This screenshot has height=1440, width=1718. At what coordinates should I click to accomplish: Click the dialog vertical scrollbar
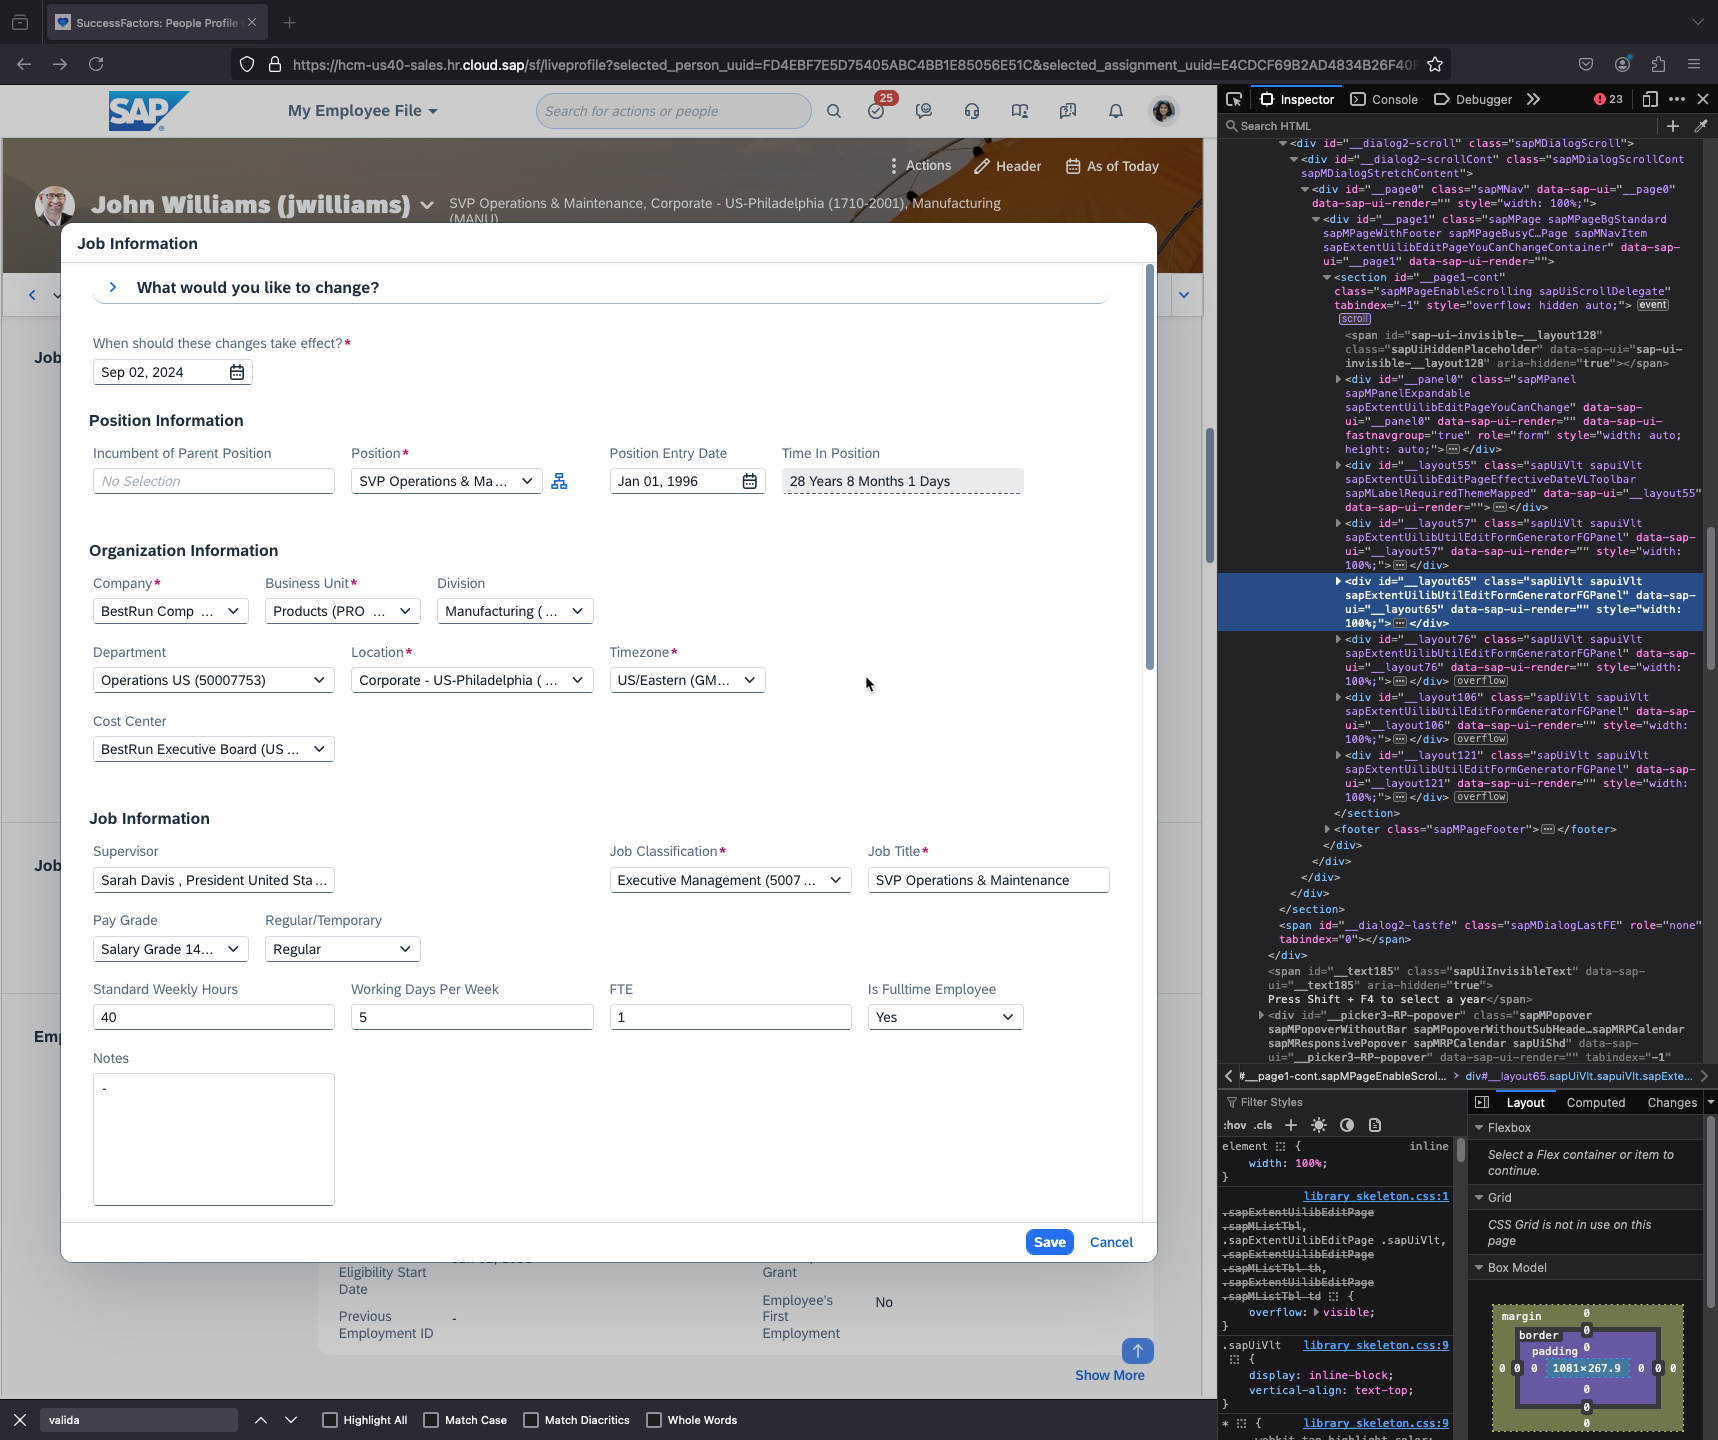[1150, 468]
